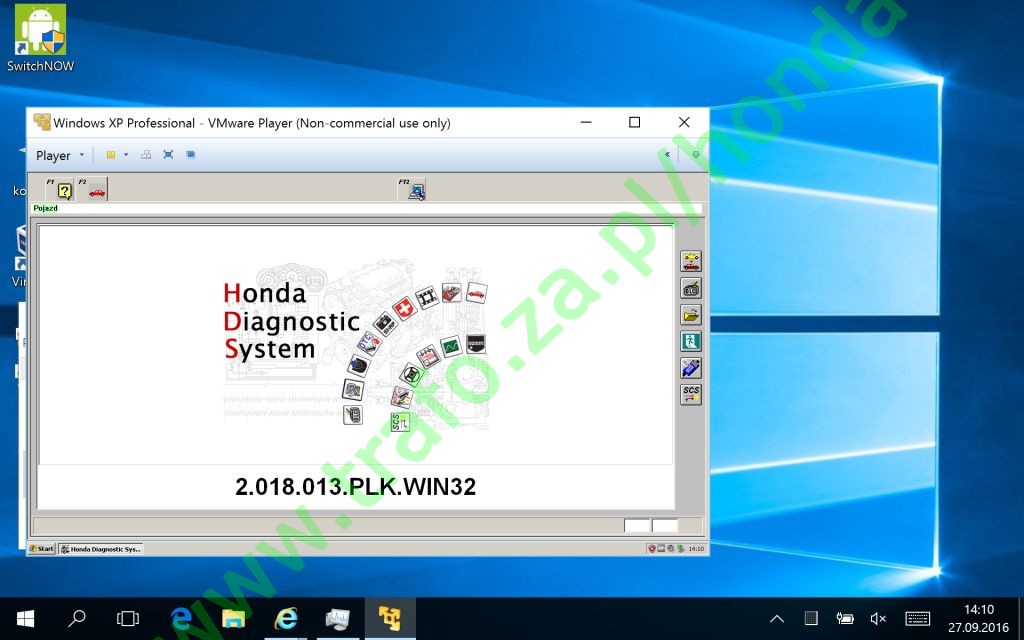Open the Windows XP Start menu
Screen dimensions: 1024x640
(42, 549)
